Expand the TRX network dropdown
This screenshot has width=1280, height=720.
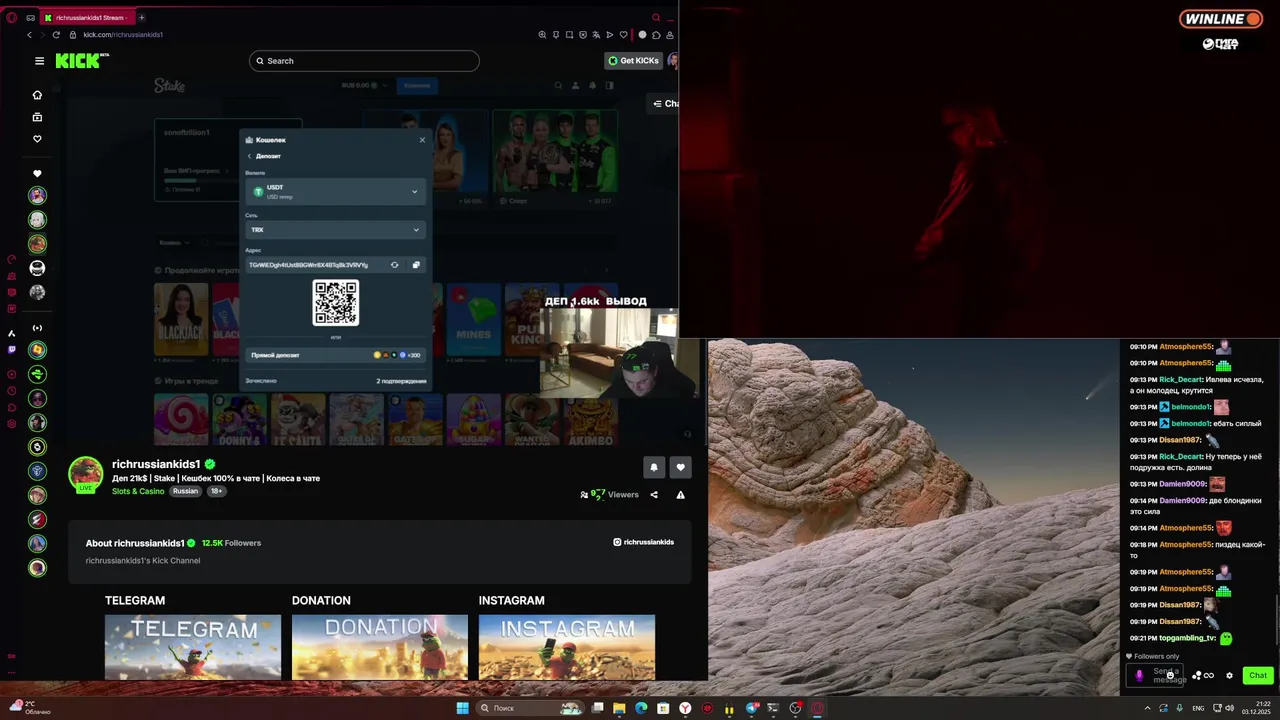(336, 230)
